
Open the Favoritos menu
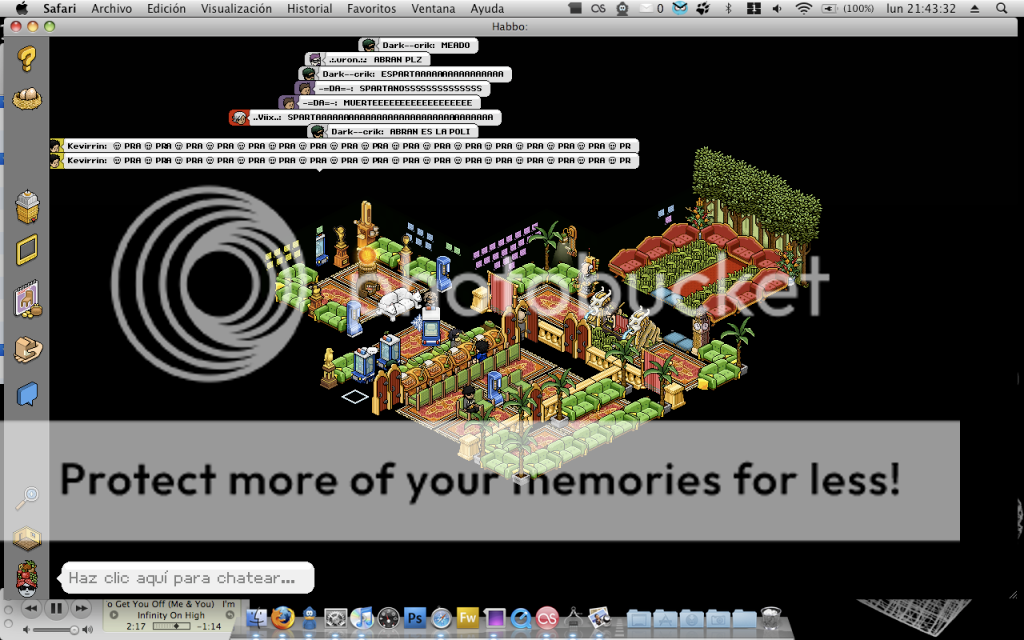click(x=371, y=8)
